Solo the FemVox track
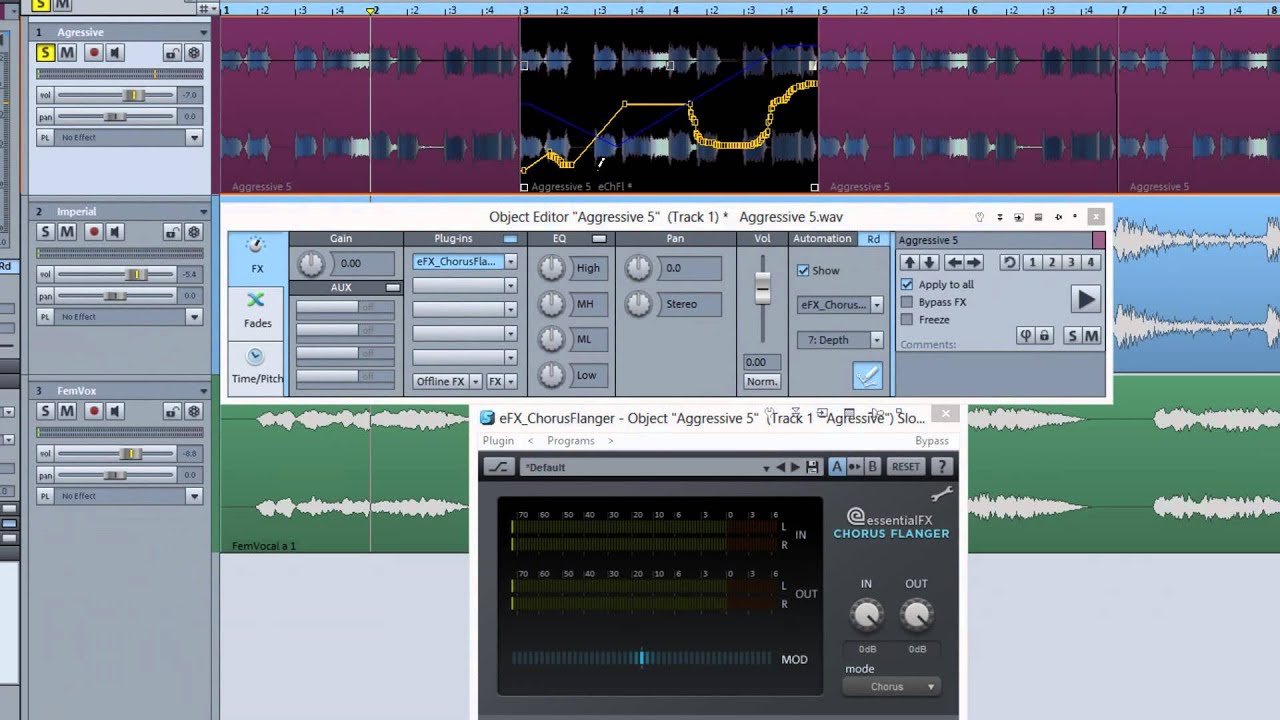Viewport: 1280px width, 720px height. pyautogui.click(x=45, y=411)
